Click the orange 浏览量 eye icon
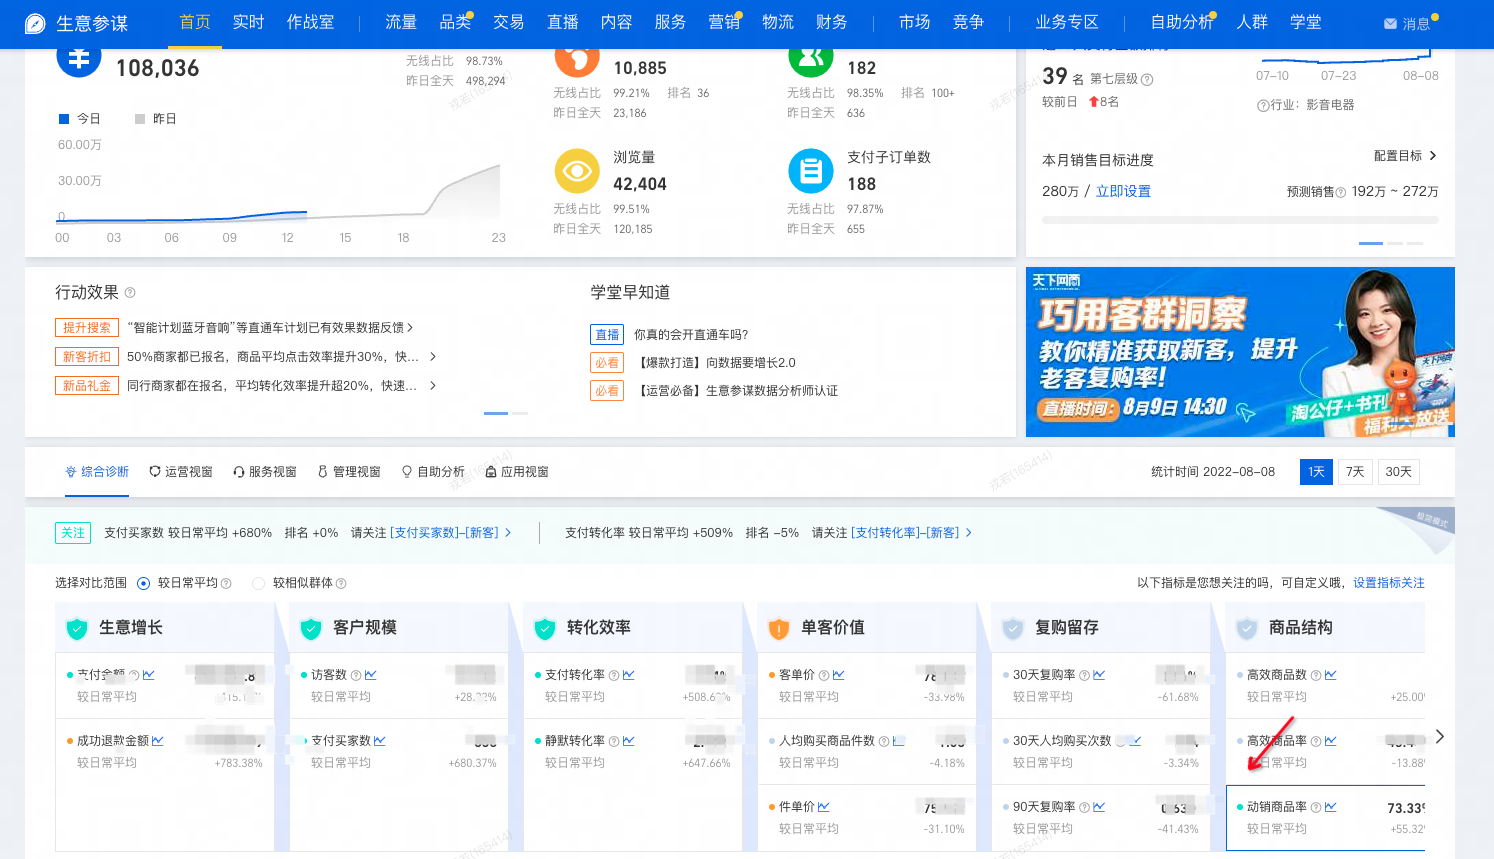1494x859 pixels. [577, 171]
